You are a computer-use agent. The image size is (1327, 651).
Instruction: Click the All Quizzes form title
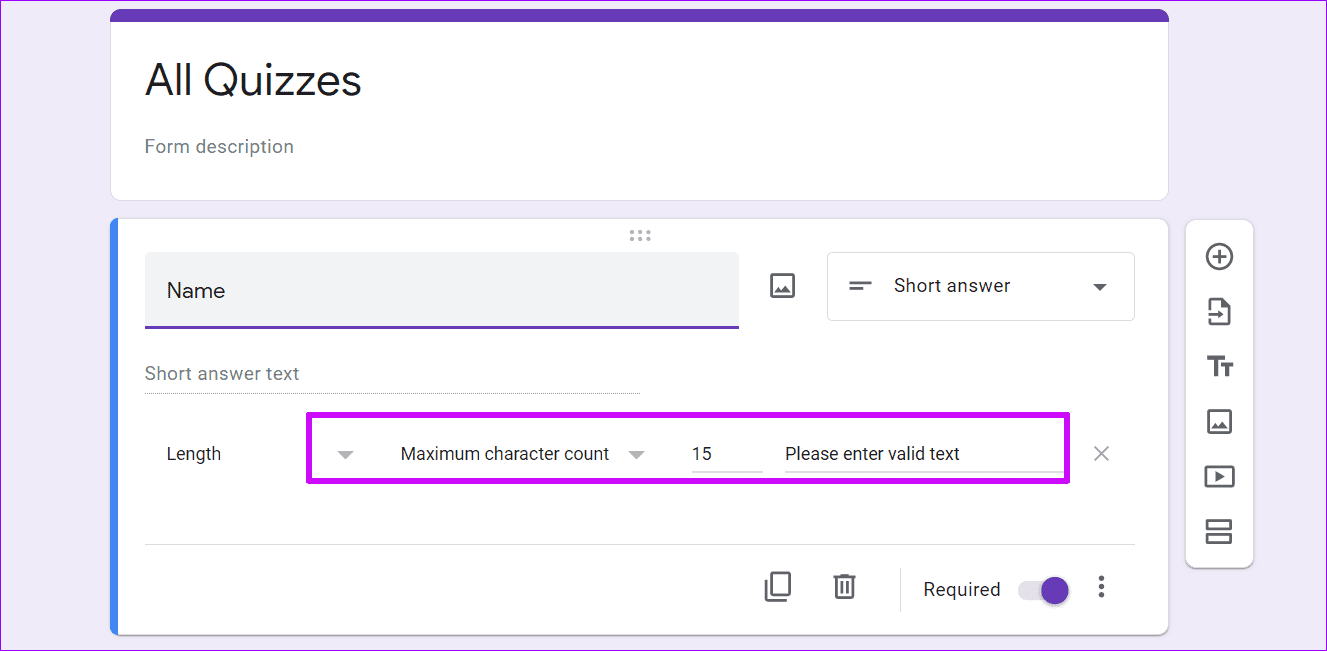coord(253,80)
